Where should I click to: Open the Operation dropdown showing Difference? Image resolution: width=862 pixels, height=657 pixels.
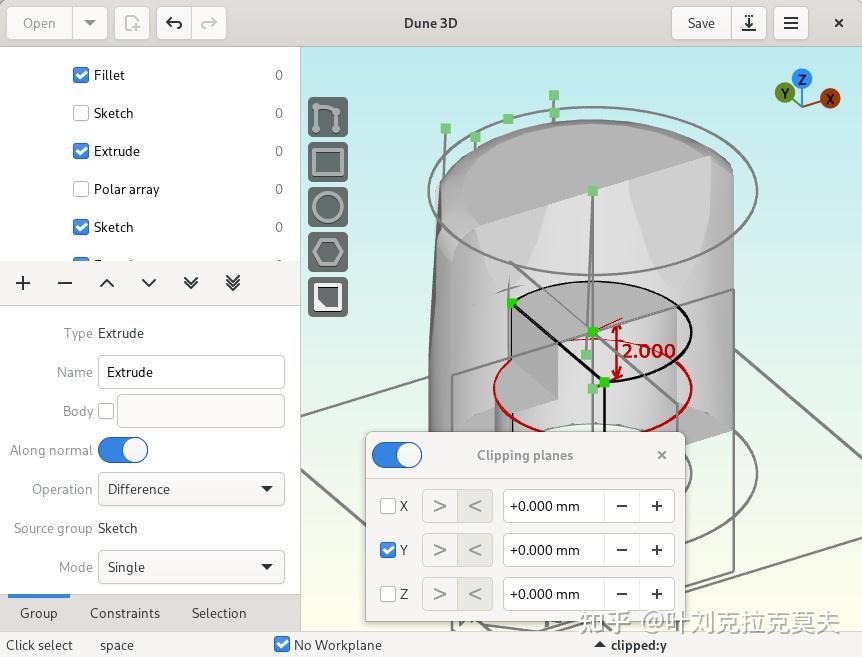[190, 489]
